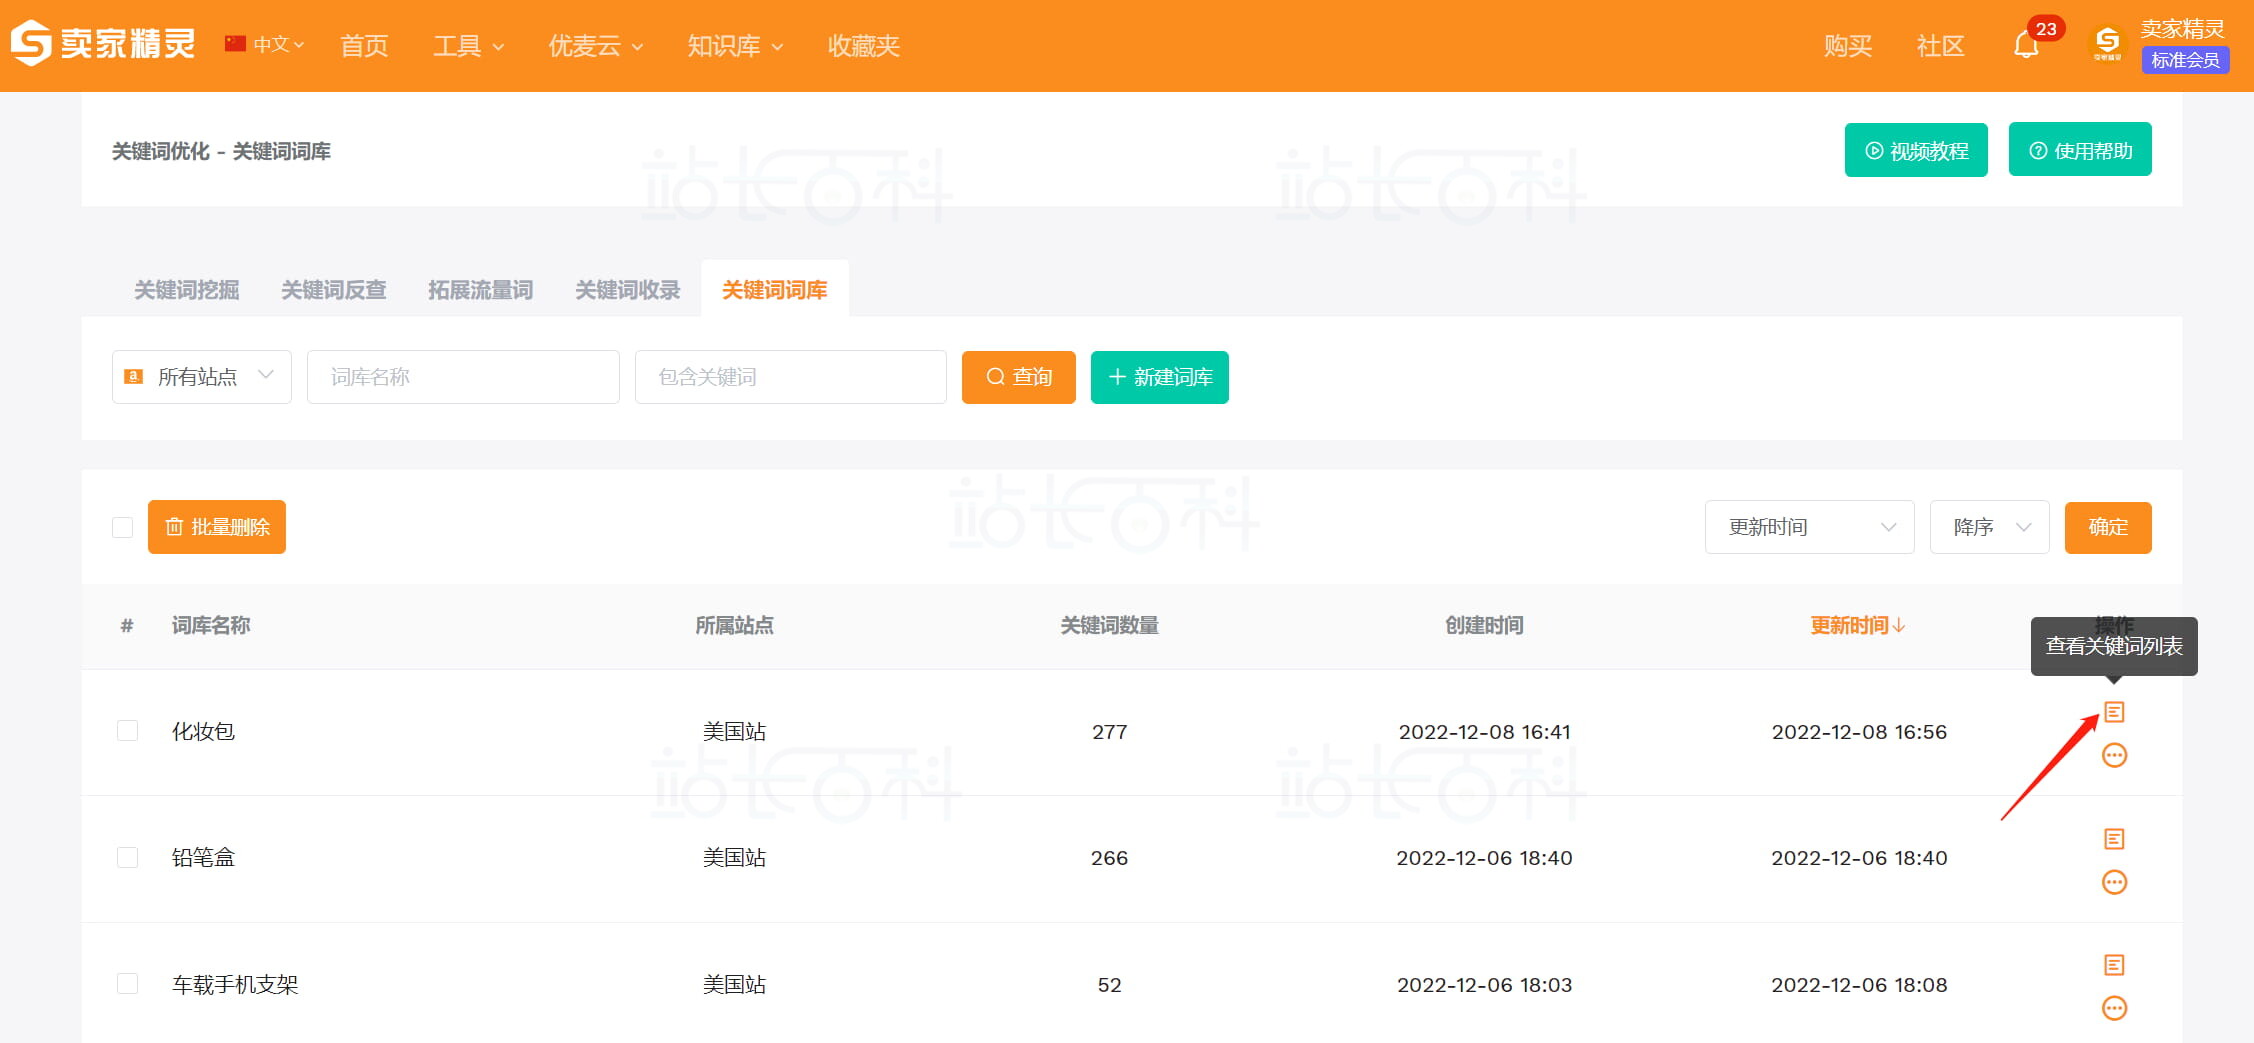Image resolution: width=2254 pixels, height=1043 pixels.
Task: Select the checkbox for 化妆包 row
Action: tap(127, 731)
